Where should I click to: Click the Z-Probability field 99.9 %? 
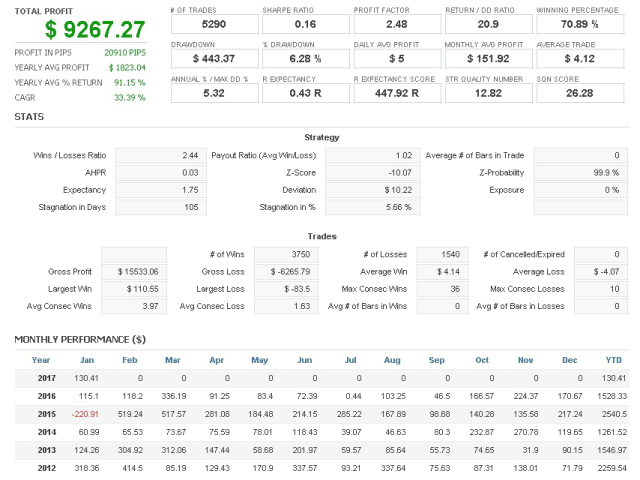[580, 173]
